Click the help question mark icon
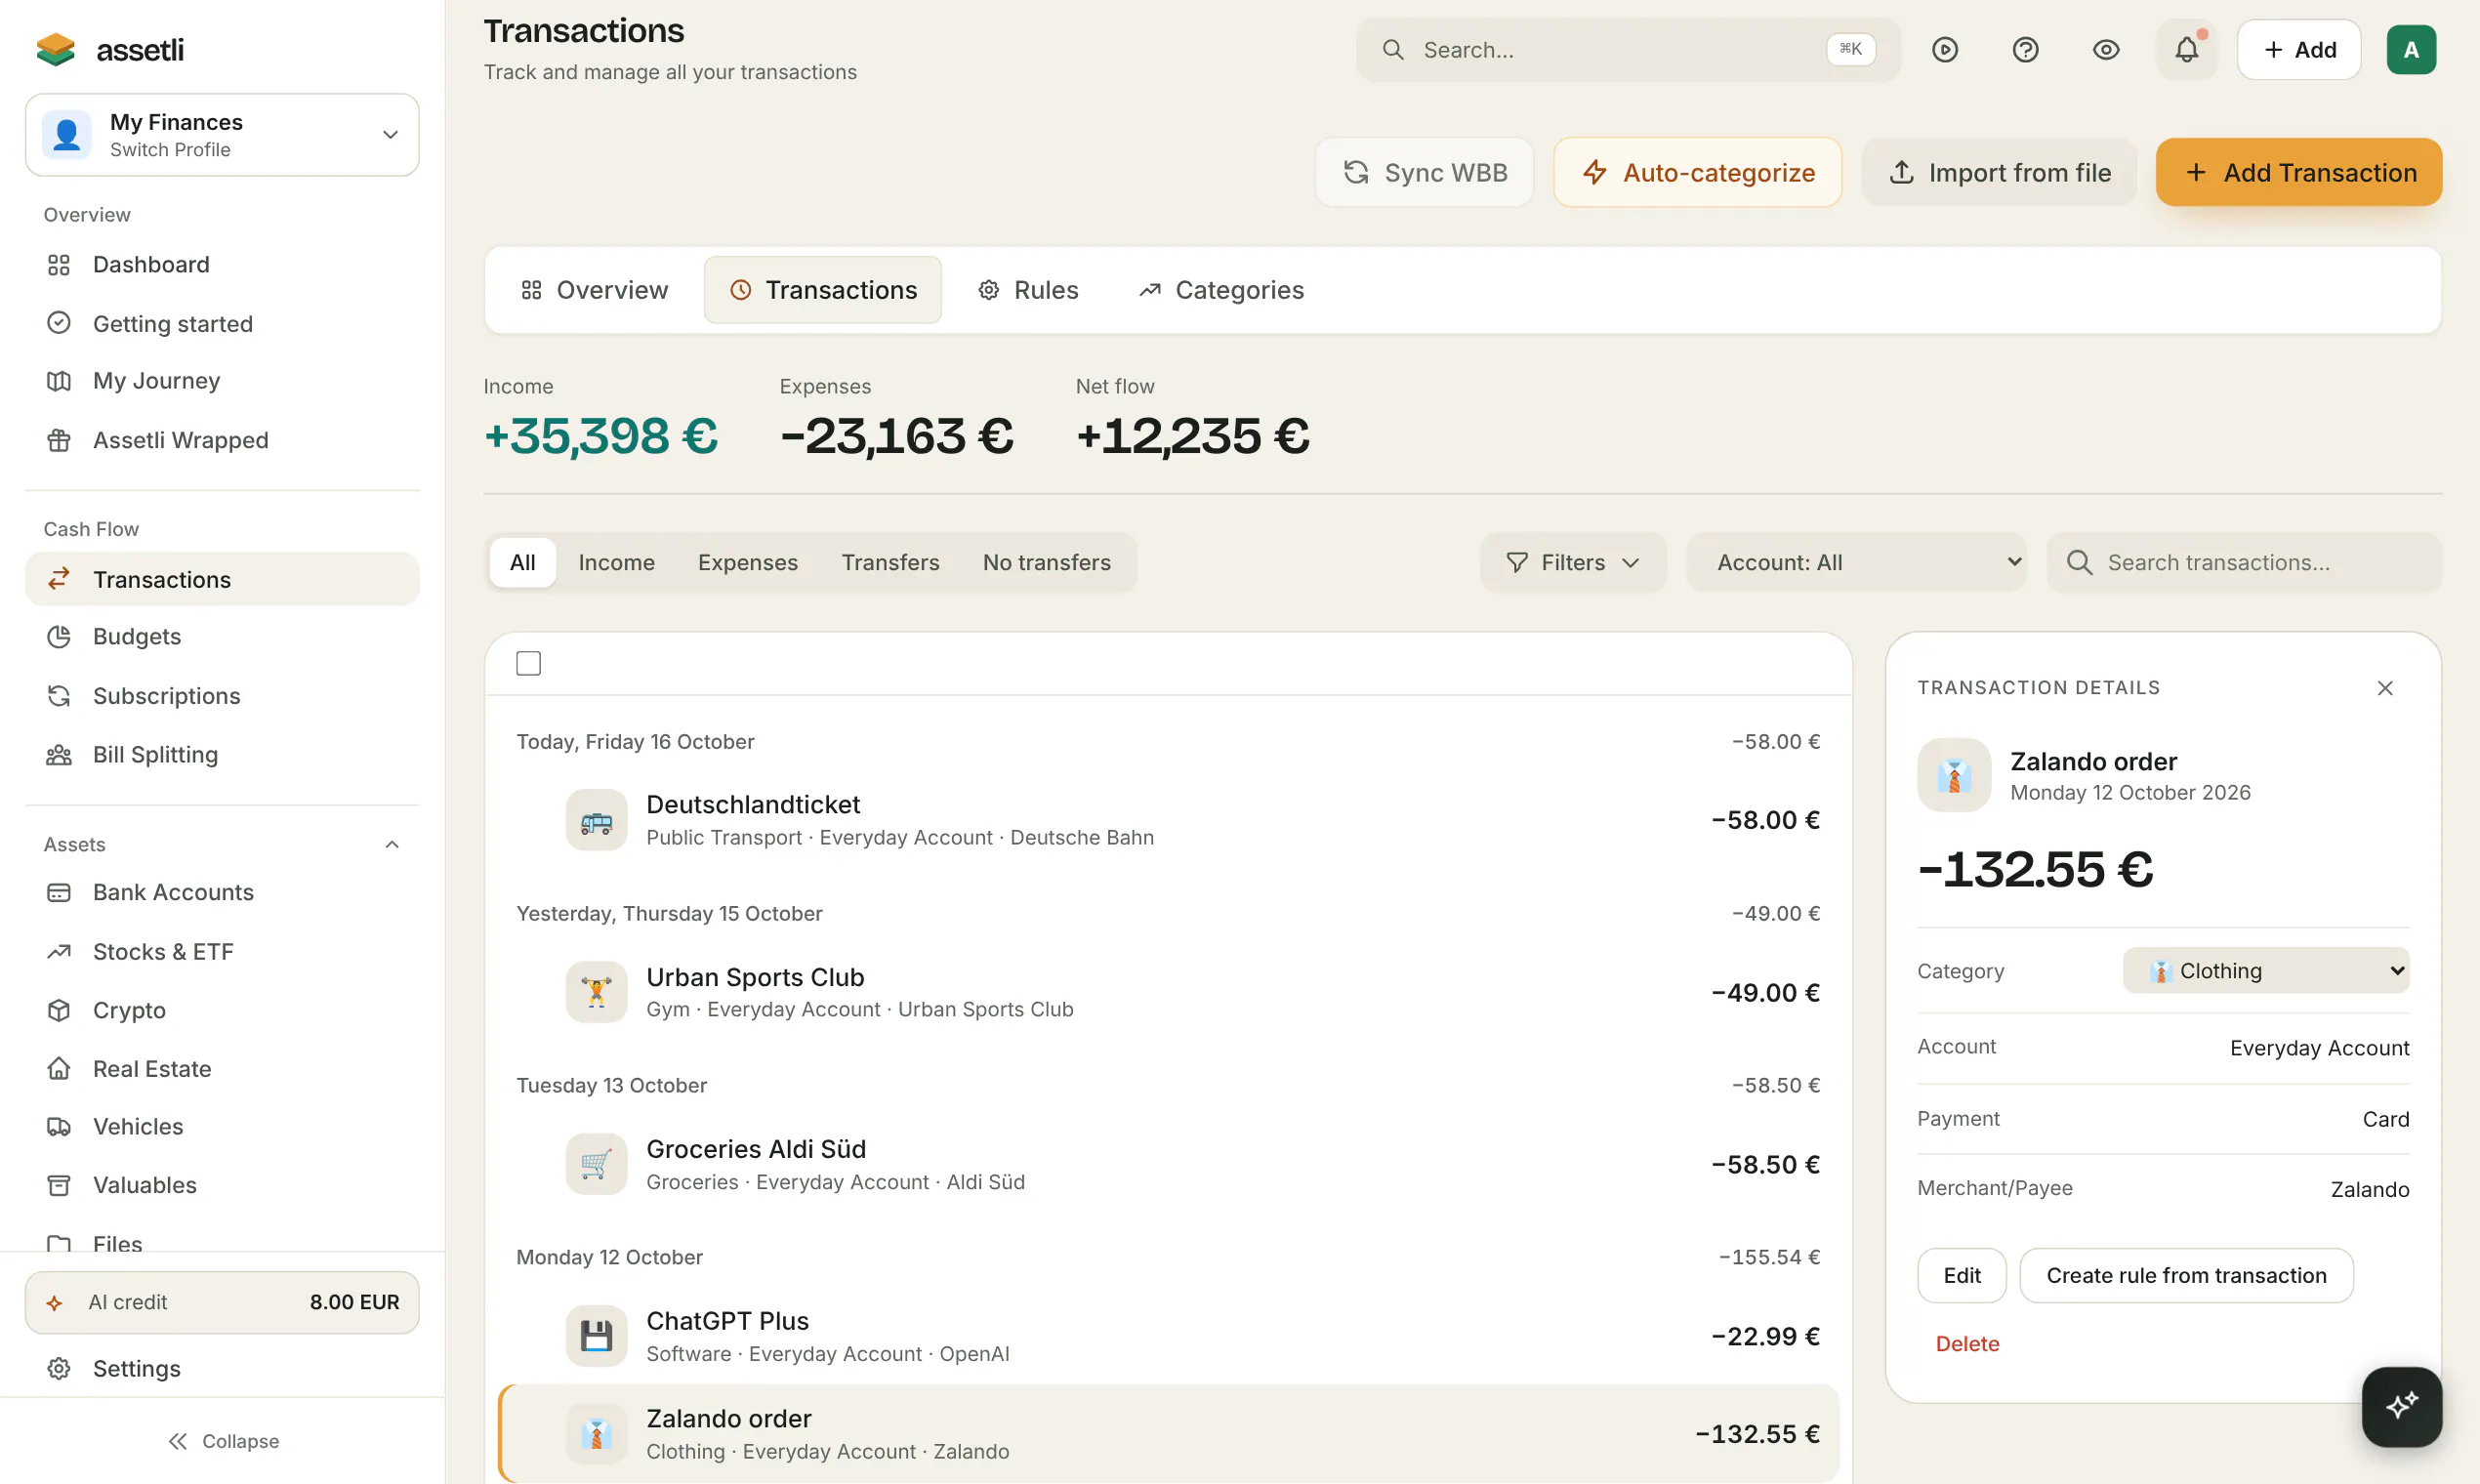This screenshot has height=1484, width=2480. tap(2025, 49)
